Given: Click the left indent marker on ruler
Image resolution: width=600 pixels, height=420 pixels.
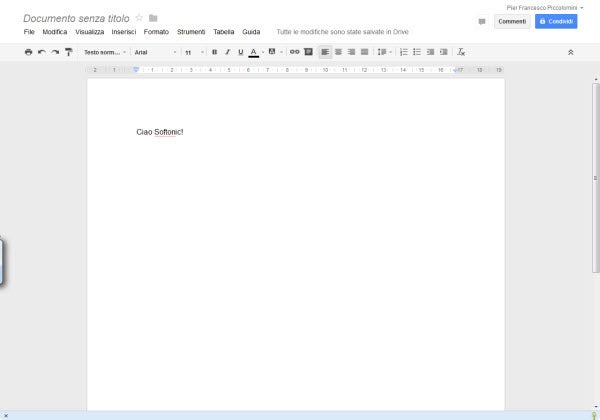Looking at the screenshot, I should click(x=136, y=70).
